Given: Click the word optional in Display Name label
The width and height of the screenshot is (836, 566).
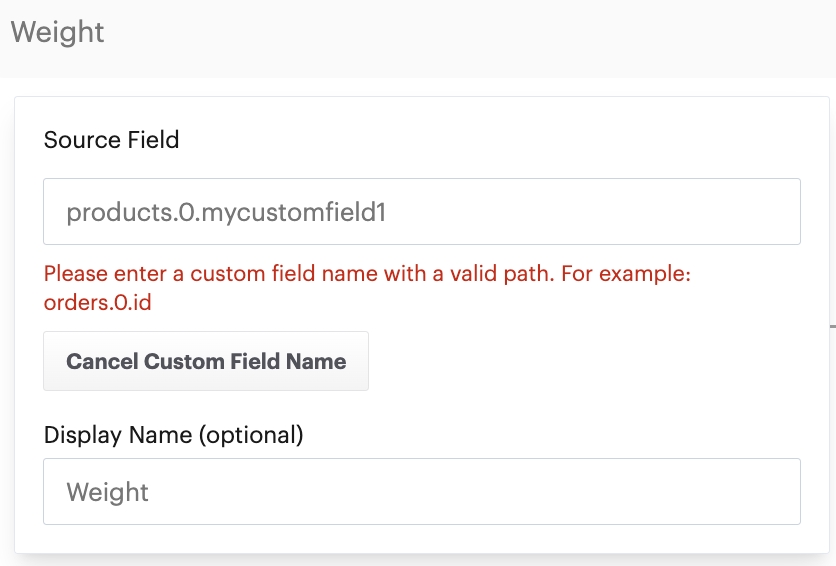Looking at the screenshot, I should [x=254, y=435].
